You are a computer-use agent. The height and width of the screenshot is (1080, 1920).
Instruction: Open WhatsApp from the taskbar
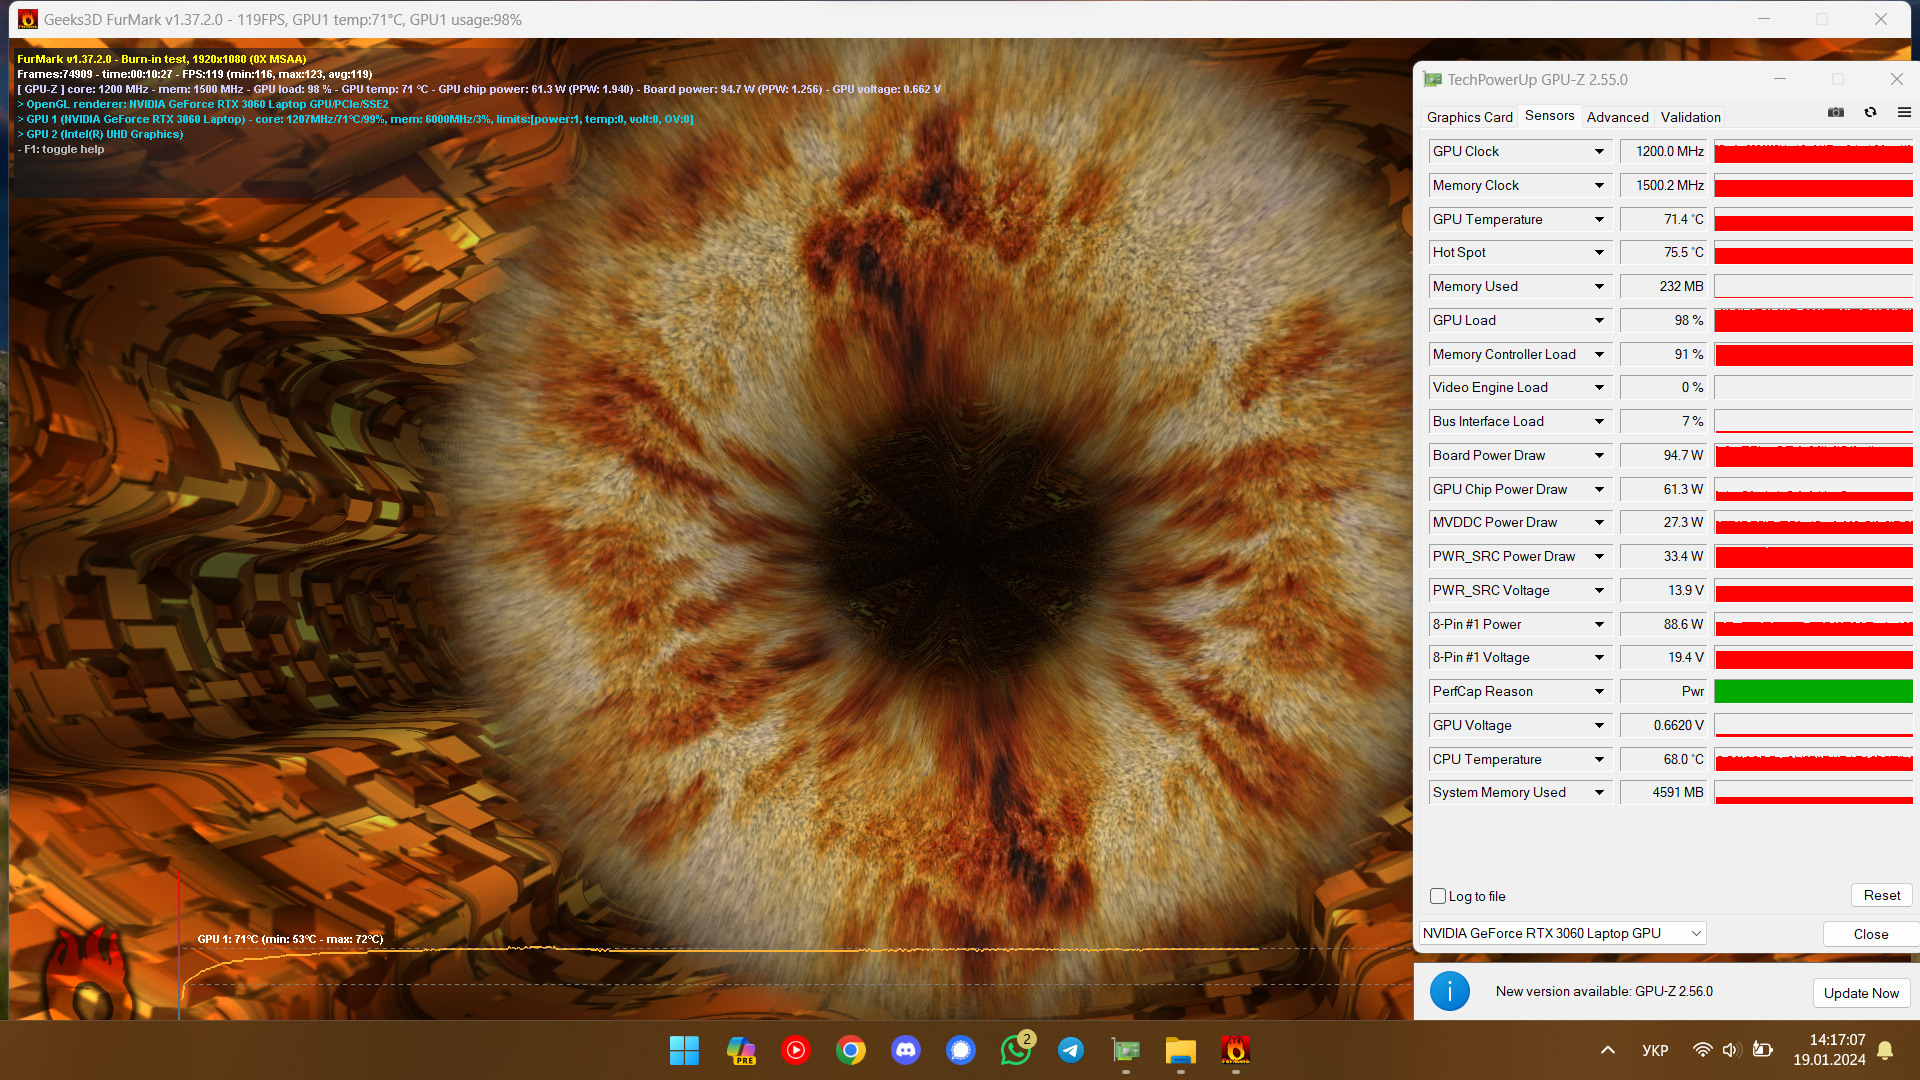[x=1016, y=1050]
